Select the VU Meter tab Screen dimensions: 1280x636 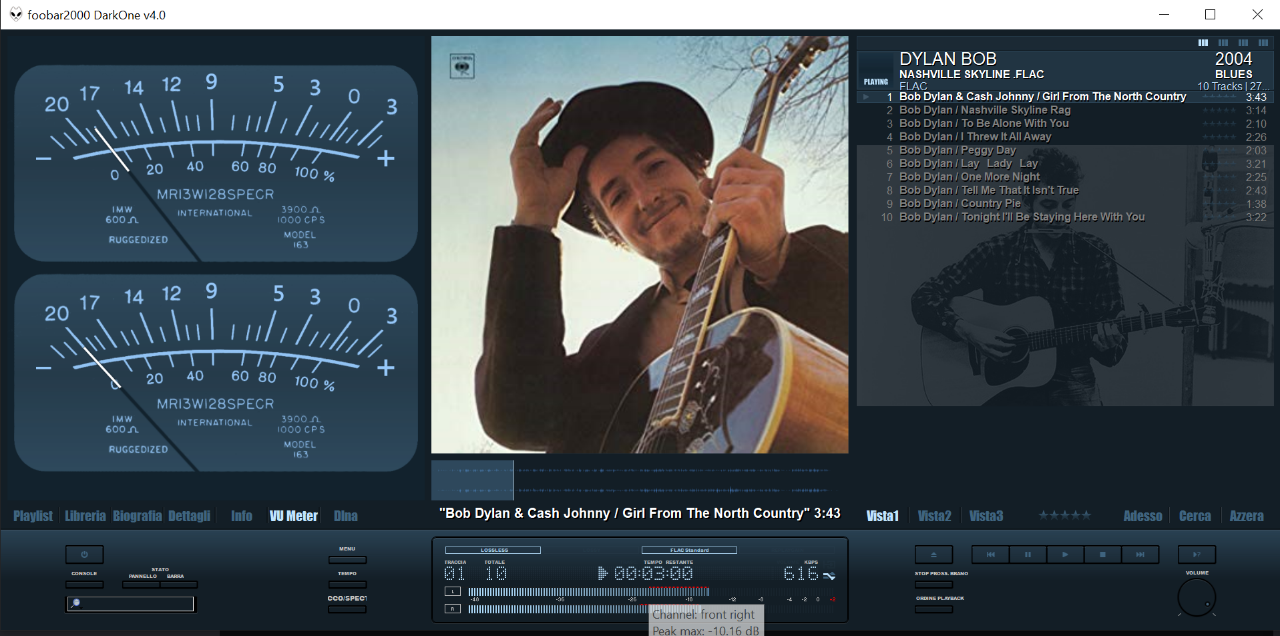(293, 516)
